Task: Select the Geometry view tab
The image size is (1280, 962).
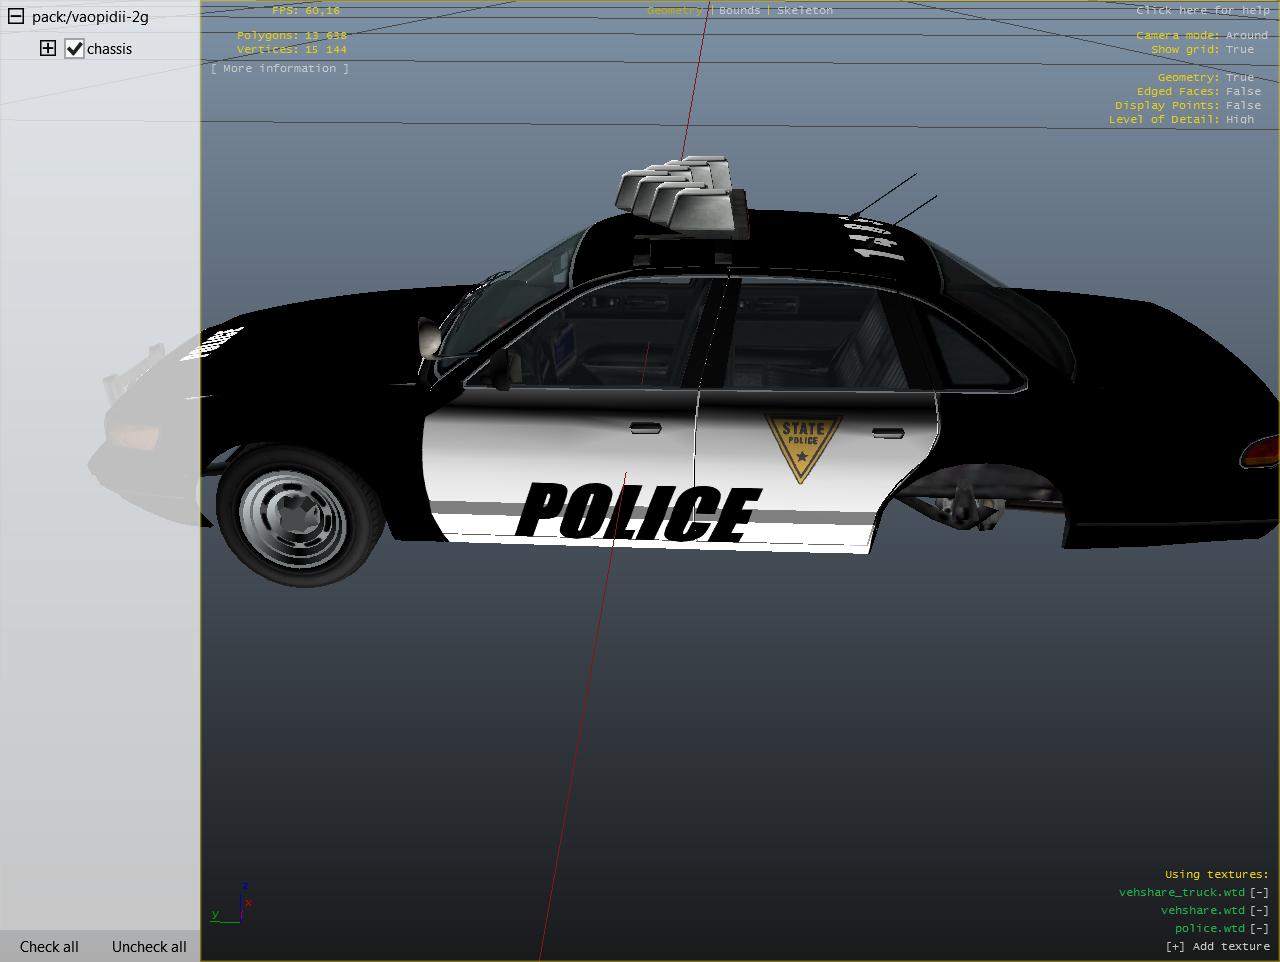Action: (x=675, y=10)
